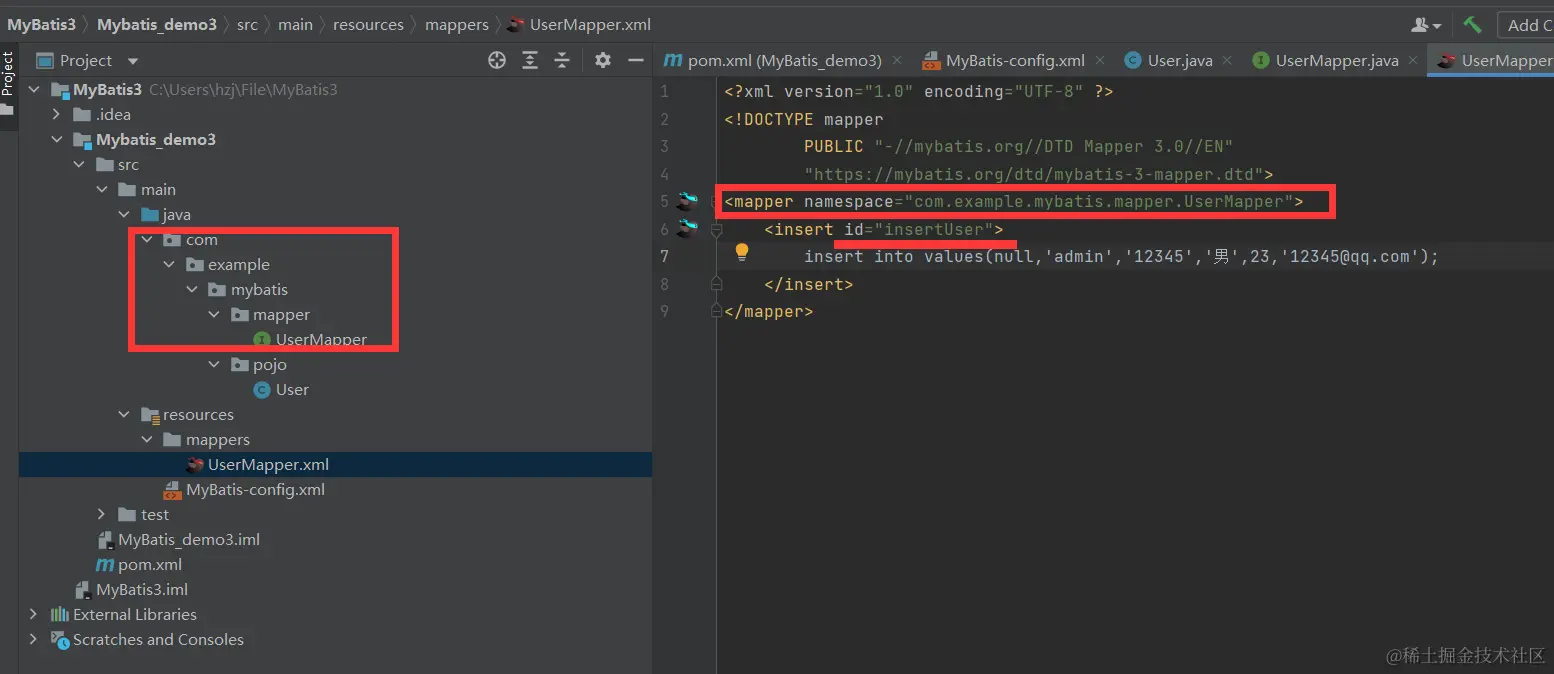Click the closing </mapper> tag on line 9
1554x674 pixels.
point(769,311)
